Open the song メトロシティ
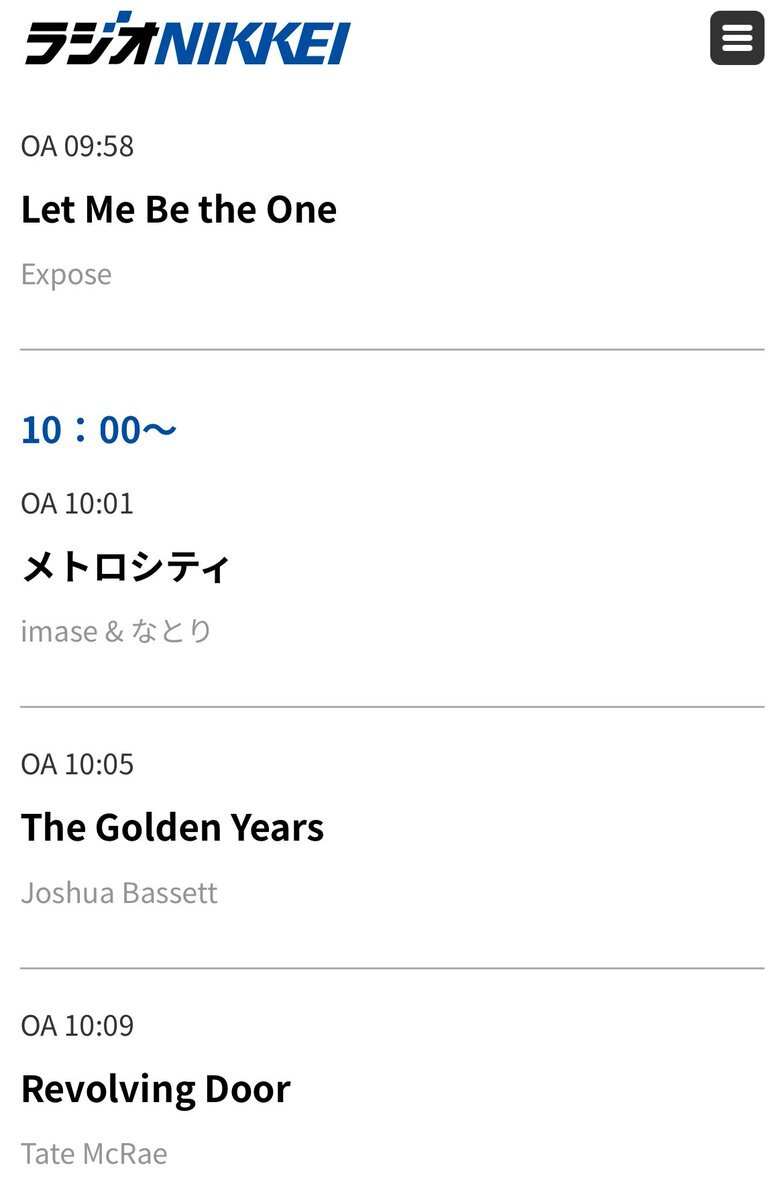 click(126, 567)
